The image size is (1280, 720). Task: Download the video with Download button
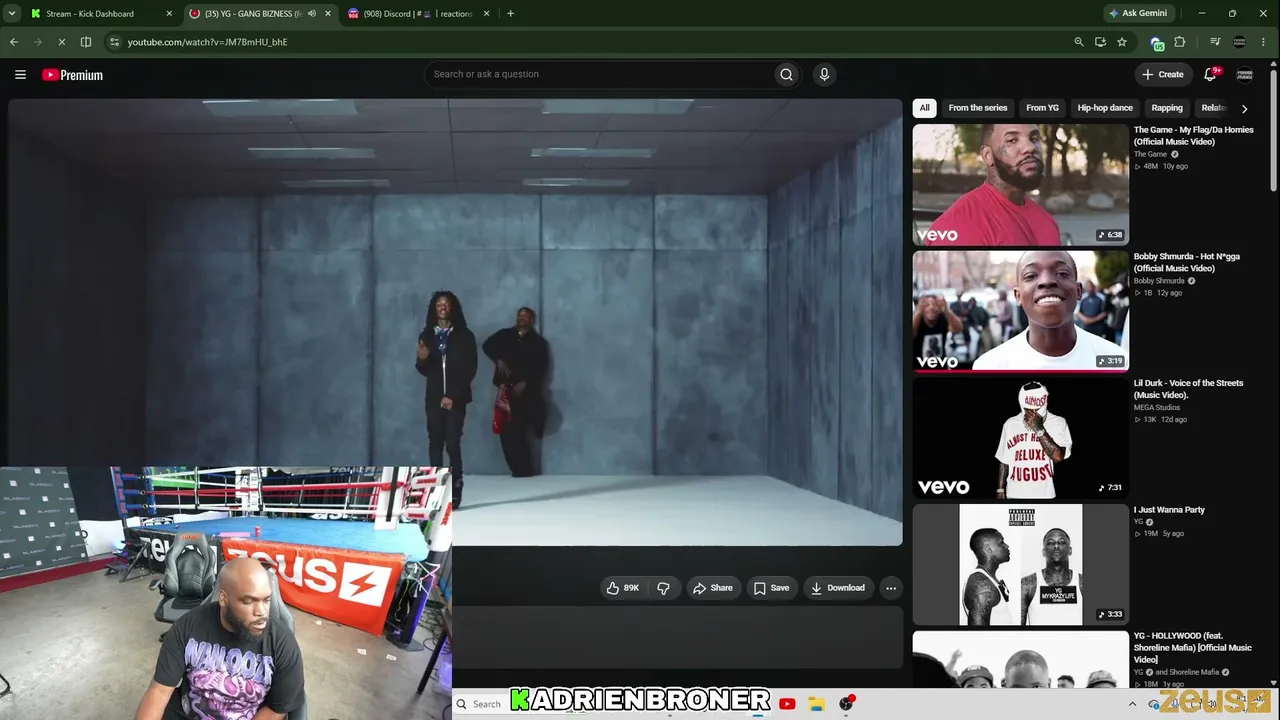838,588
